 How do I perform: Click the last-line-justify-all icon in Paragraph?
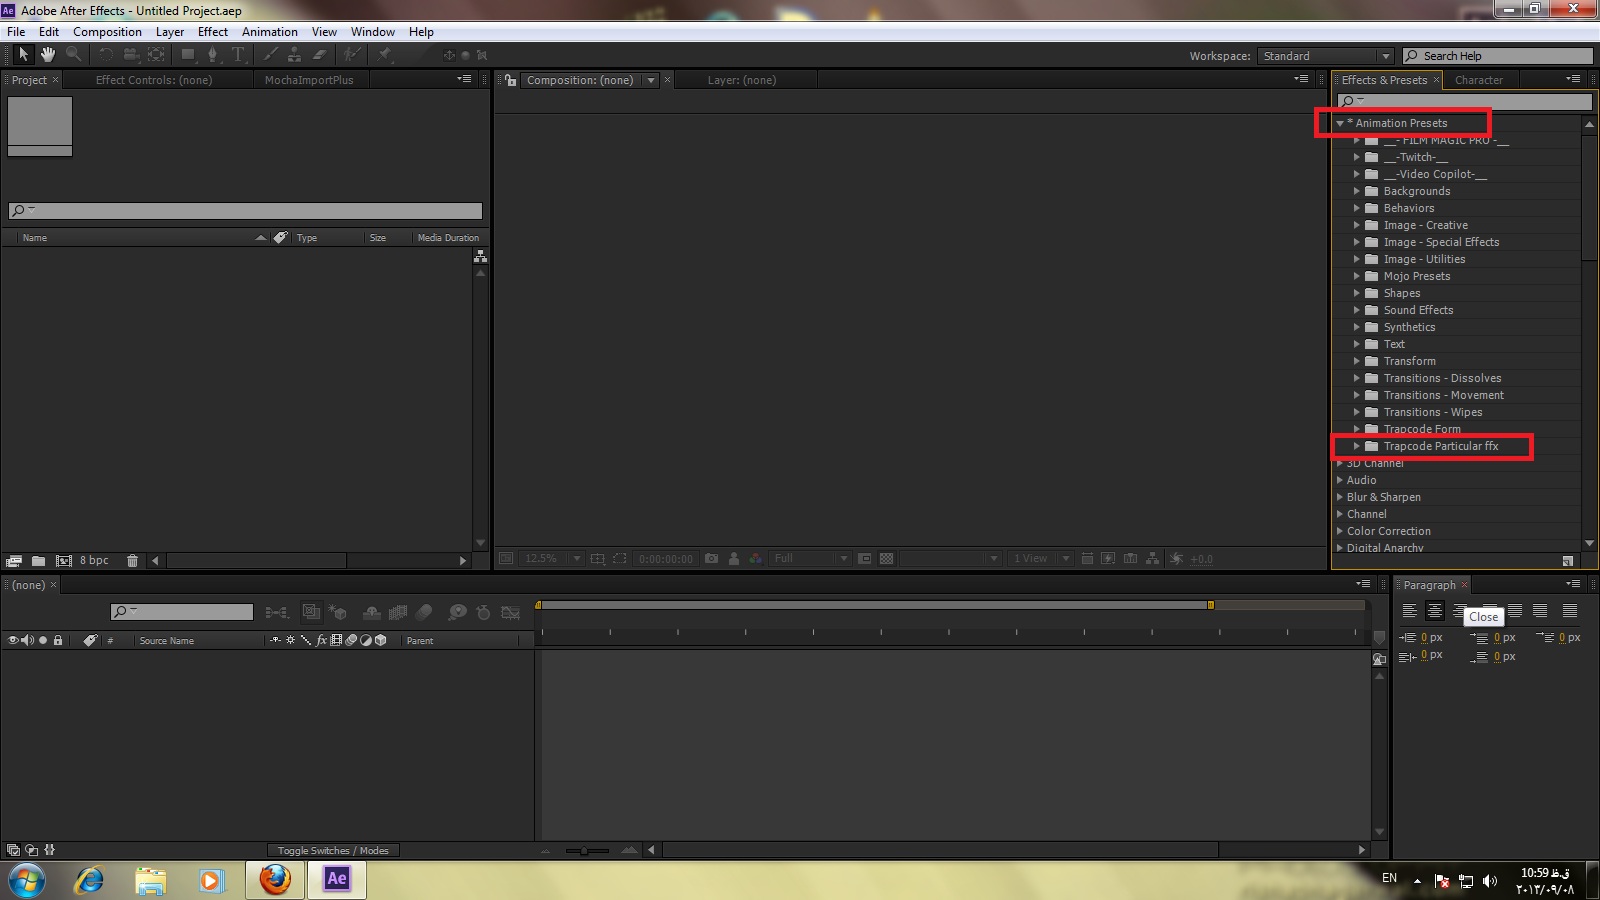[1570, 611]
